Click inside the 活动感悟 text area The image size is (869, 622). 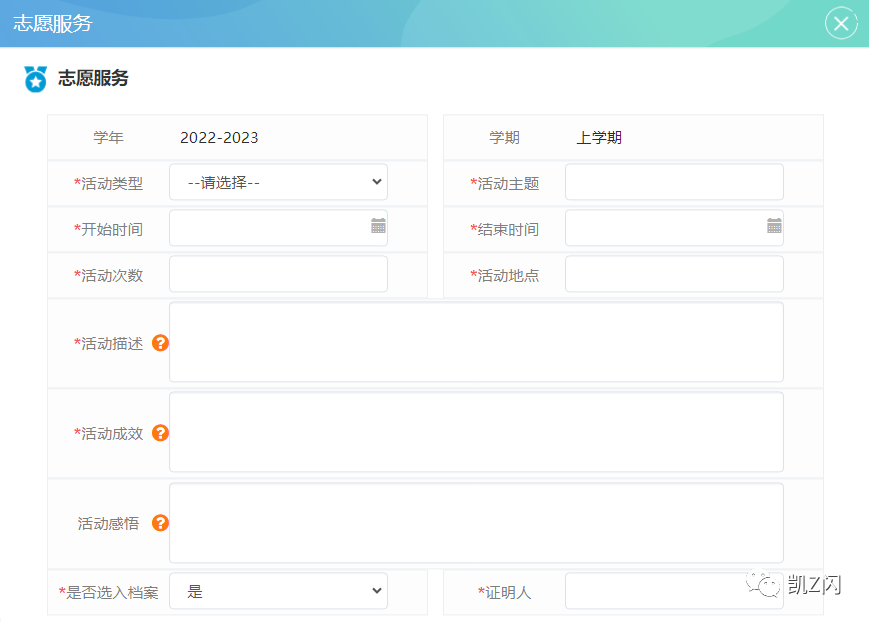pos(476,523)
